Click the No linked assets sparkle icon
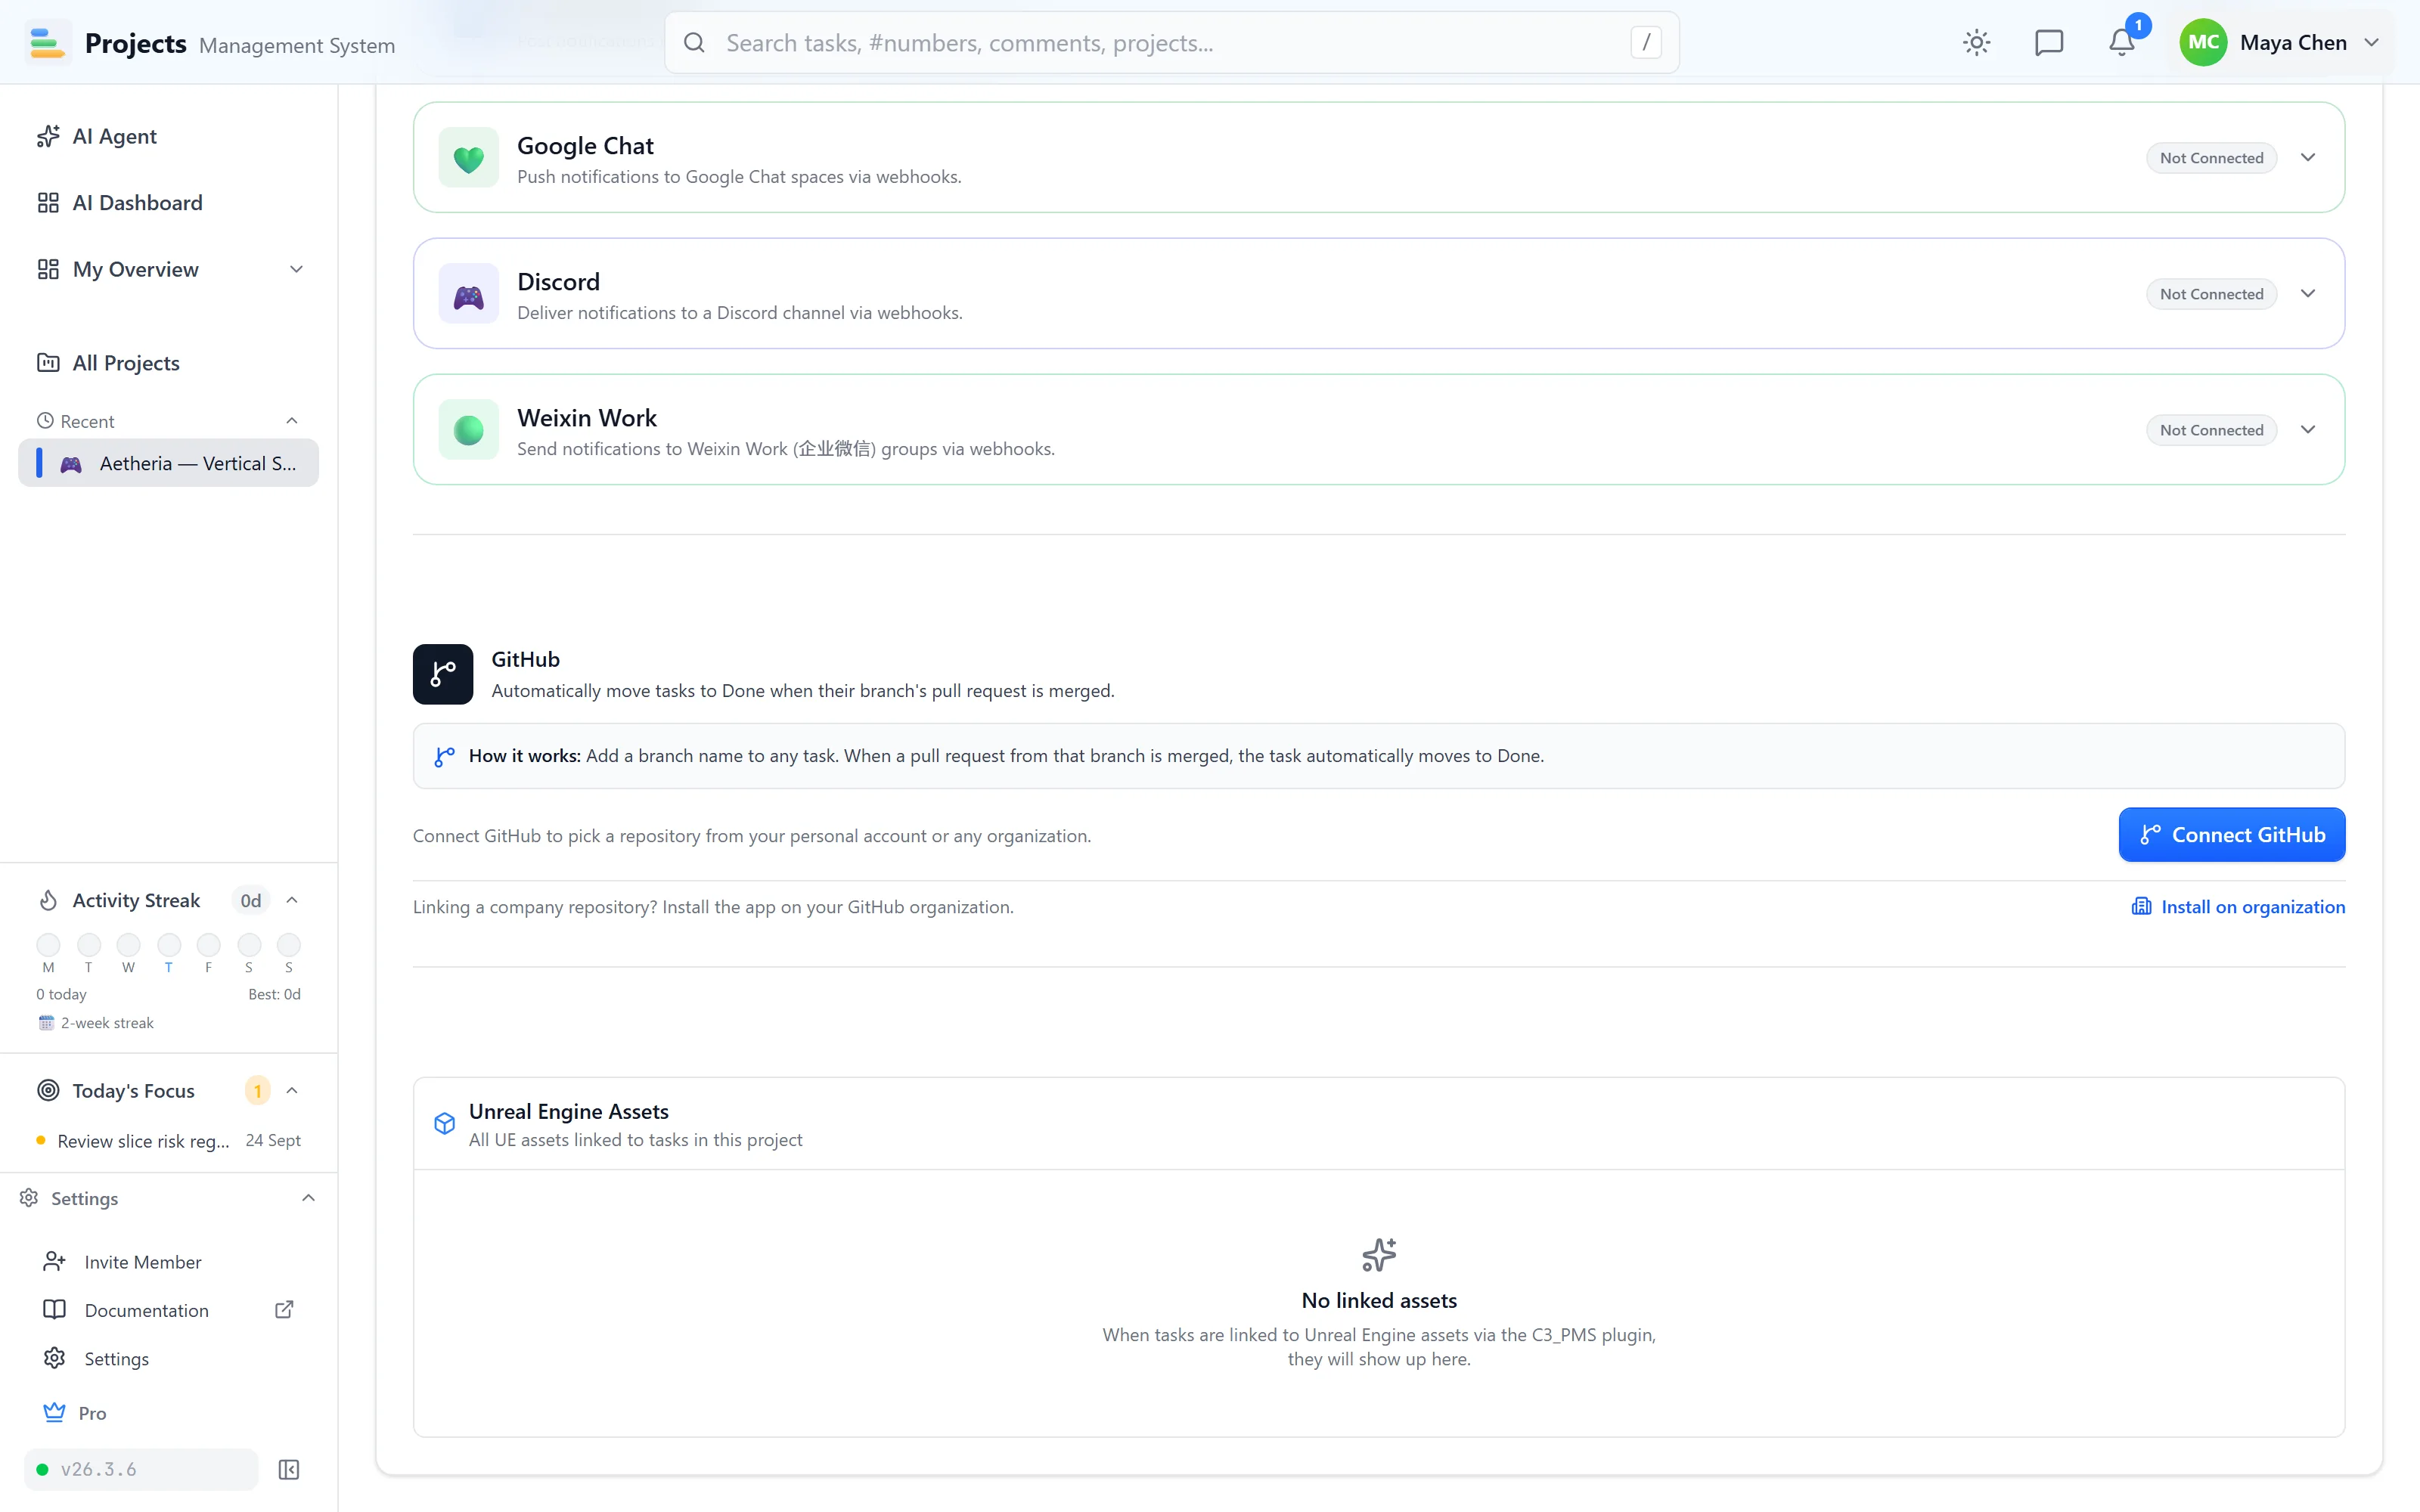 tap(1379, 1254)
